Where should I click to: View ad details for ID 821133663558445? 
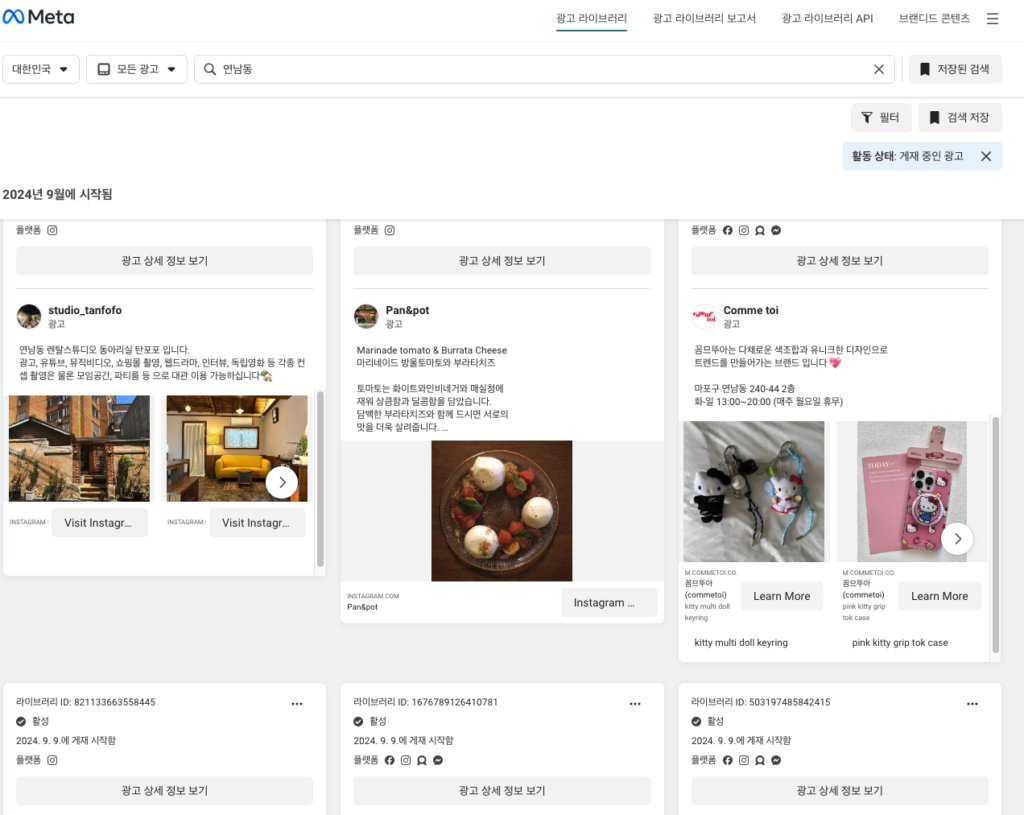165,790
